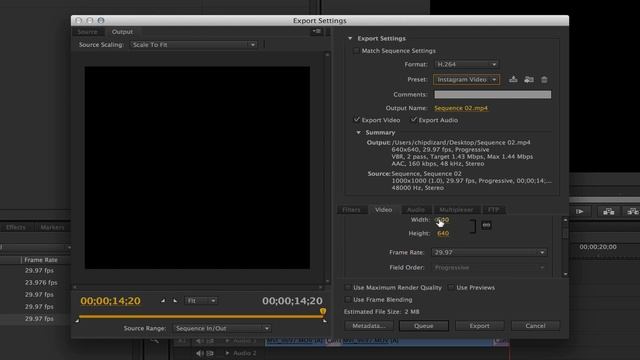
Task: Open the Audio settings tab
Action: point(416,210)
